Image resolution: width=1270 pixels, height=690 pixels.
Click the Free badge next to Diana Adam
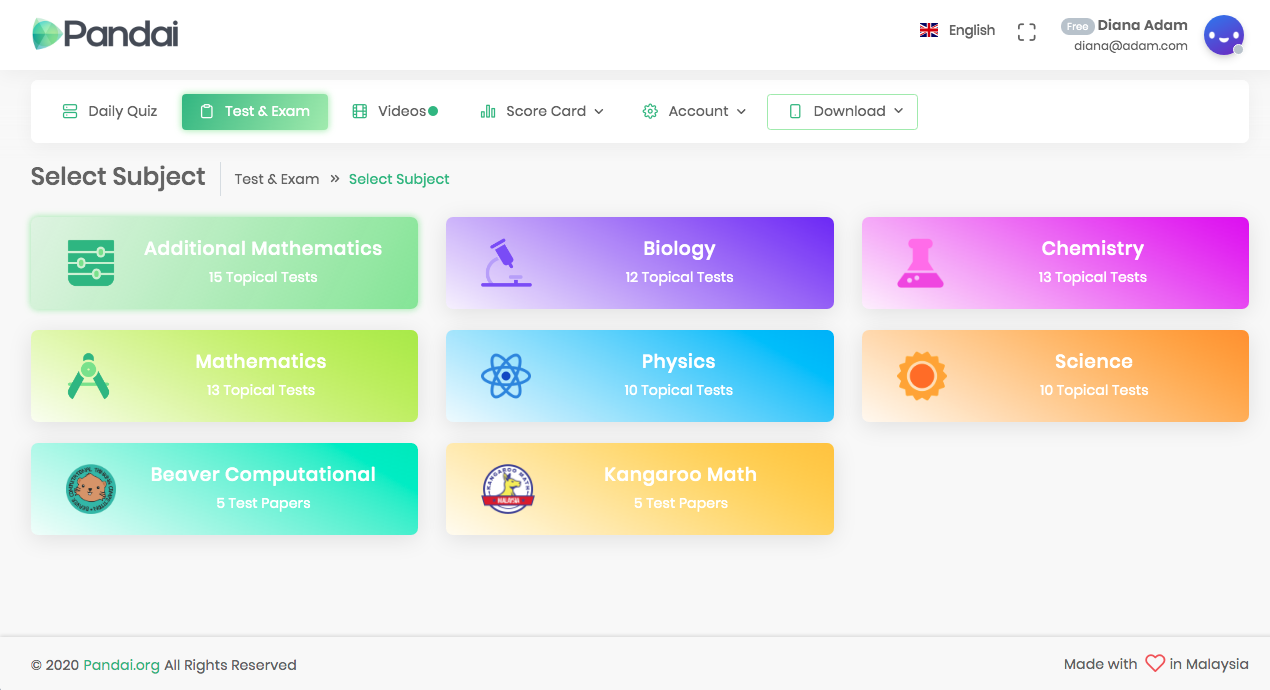(1078, 25)
